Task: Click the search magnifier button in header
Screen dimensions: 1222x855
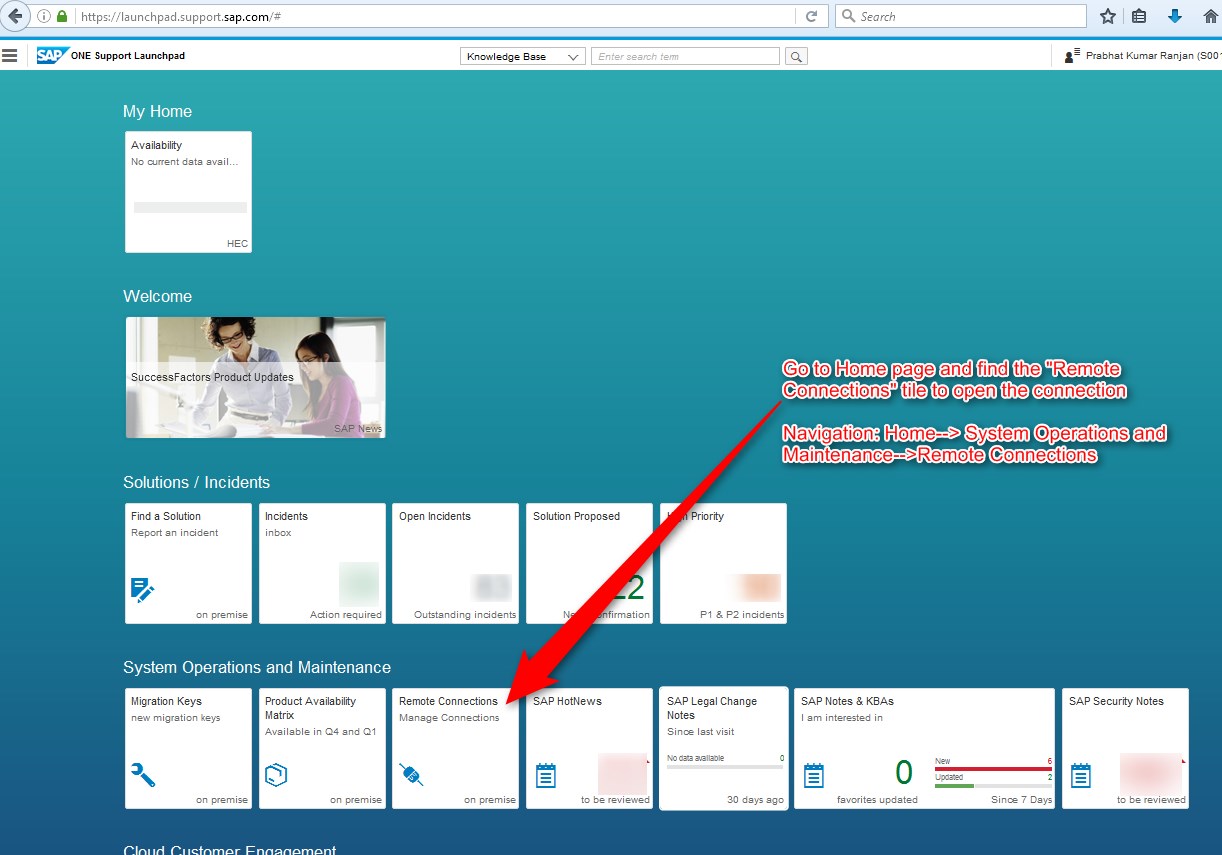Action: [796, 57]
